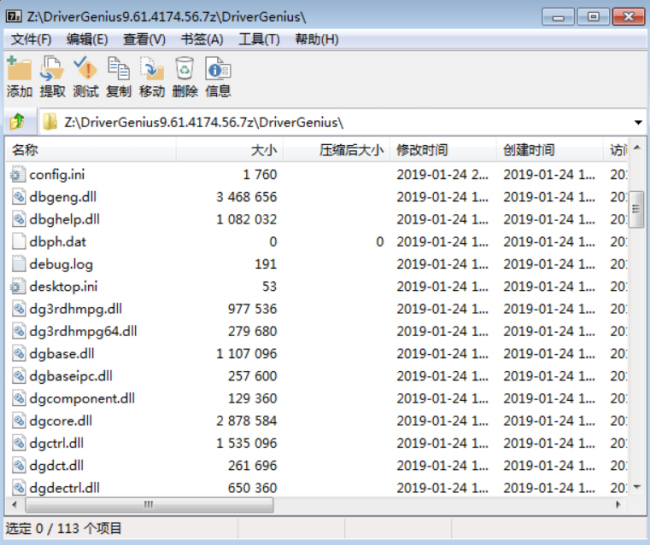The height and width of the screenshot is (545, 650).
Task: Click the size value 3 468 656
Action: pyautogui.click(x=247, y=197)
